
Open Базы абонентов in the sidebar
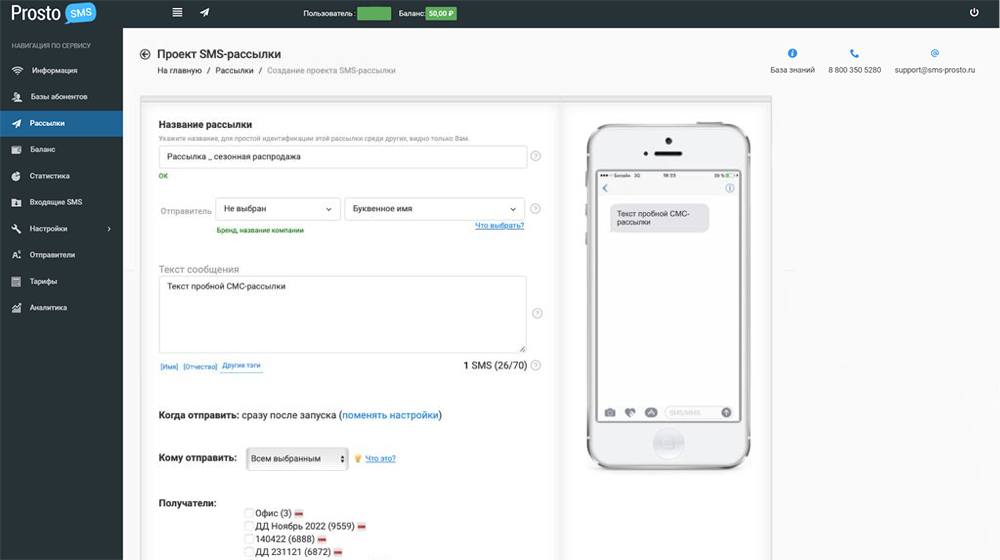(59, 97)
